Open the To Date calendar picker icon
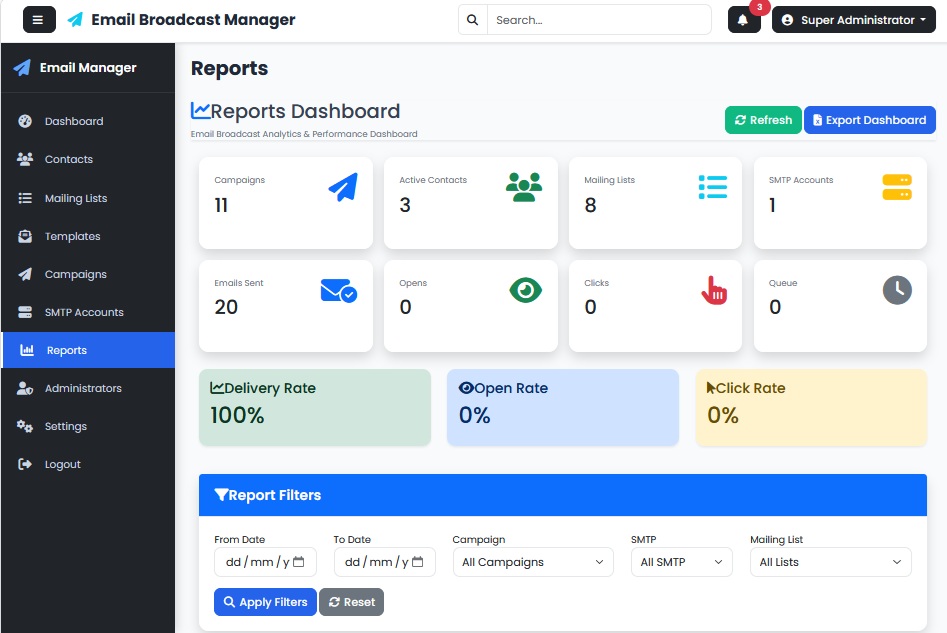This screenshot has width=947, height=633. coord(417,562)
